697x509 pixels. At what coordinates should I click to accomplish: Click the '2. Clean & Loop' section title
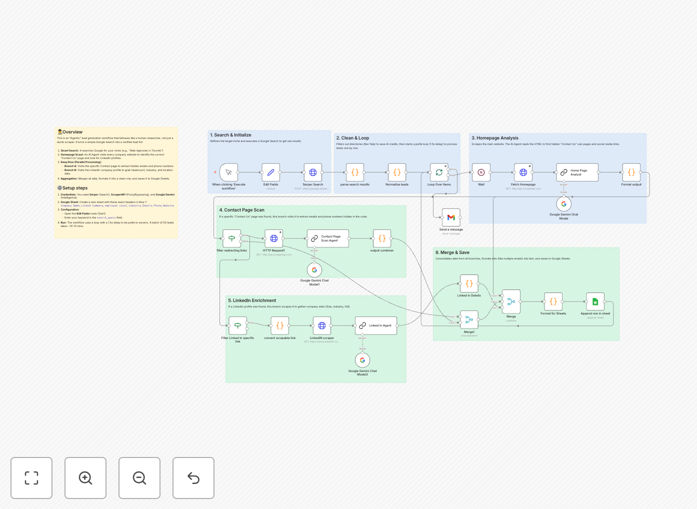(353, 138)
